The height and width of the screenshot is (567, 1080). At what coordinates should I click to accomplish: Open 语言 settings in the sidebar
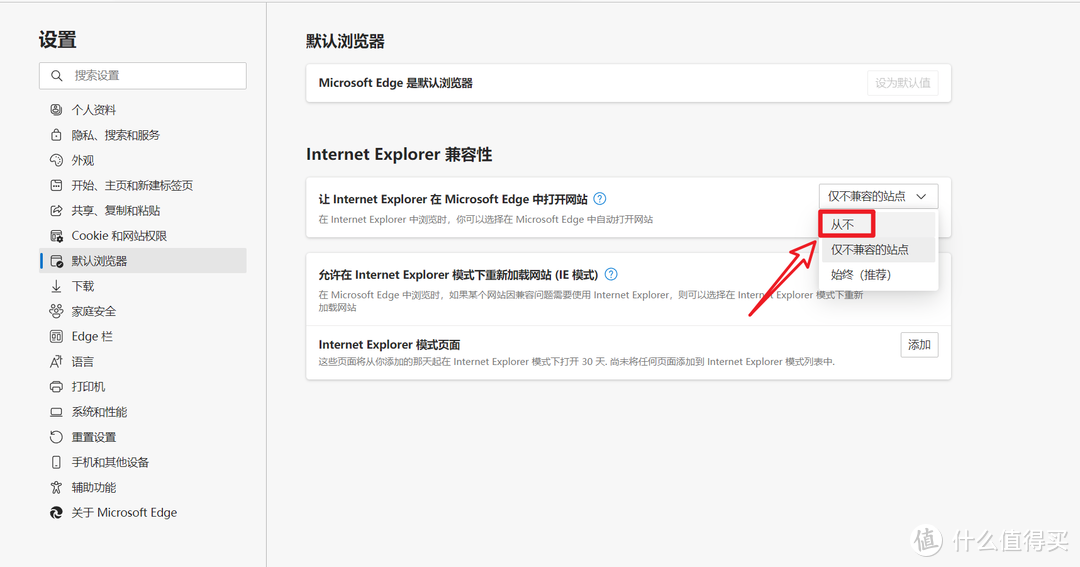(x=83, y=362)
